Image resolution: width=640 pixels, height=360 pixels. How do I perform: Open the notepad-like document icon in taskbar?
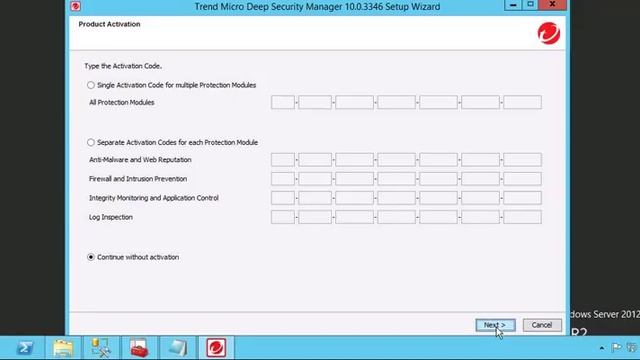178,348
